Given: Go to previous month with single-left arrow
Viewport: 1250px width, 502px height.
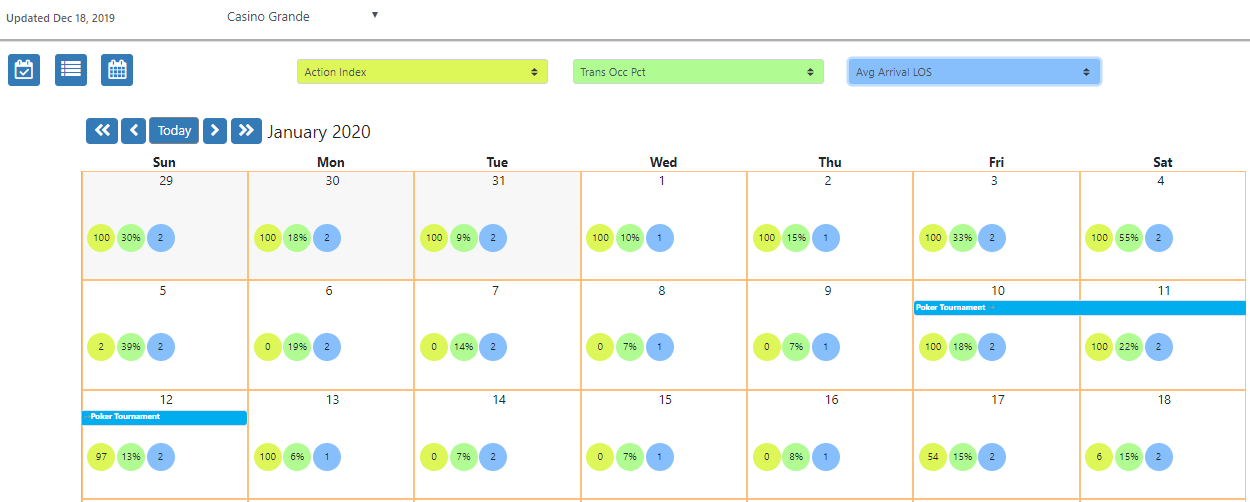Looking at the screenshot, I should click(134, 131).
